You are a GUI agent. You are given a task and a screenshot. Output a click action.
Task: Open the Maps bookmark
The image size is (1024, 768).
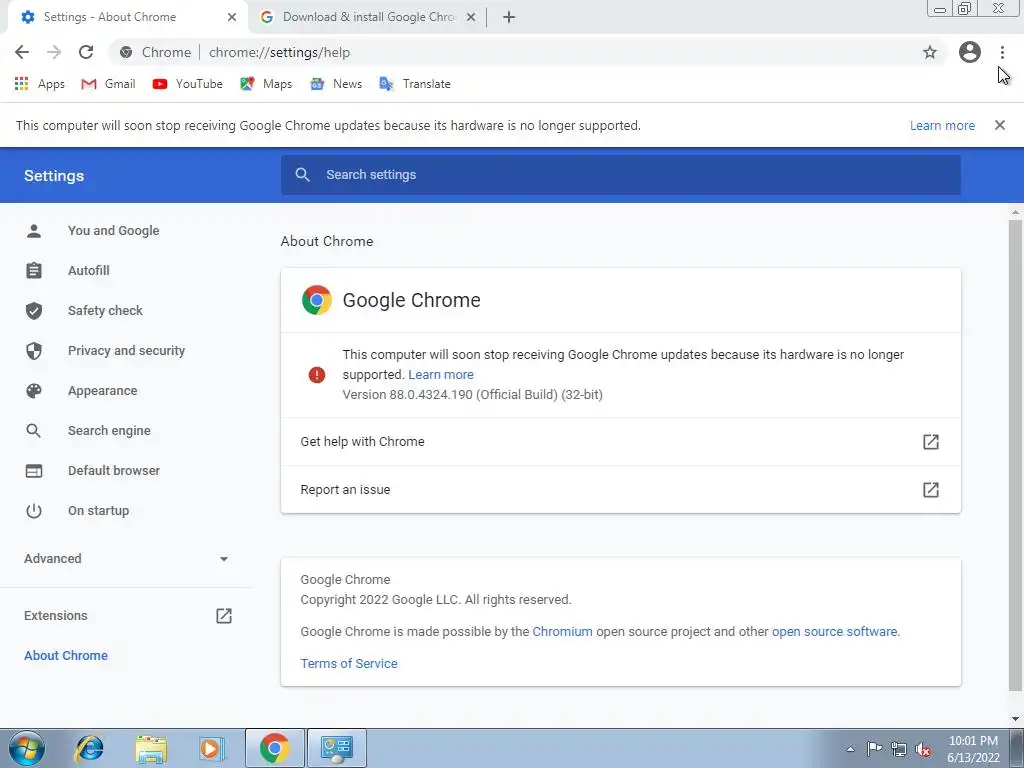click(266, 84)
